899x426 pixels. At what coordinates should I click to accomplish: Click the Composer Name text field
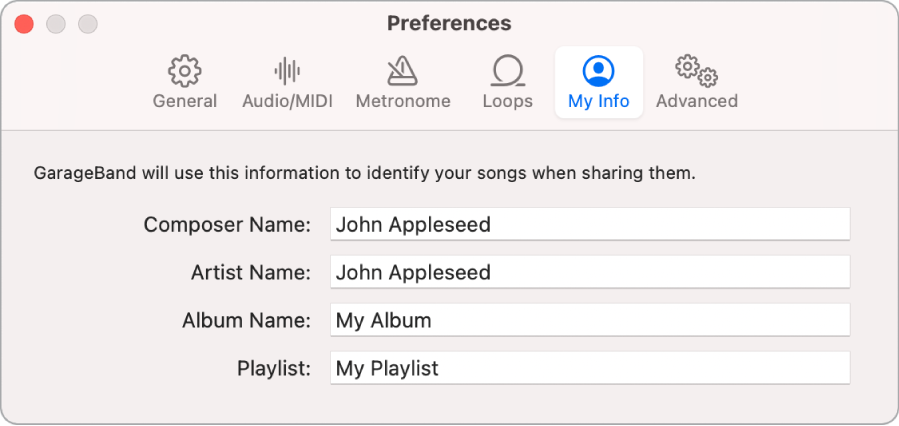click(x=590, y=224)
